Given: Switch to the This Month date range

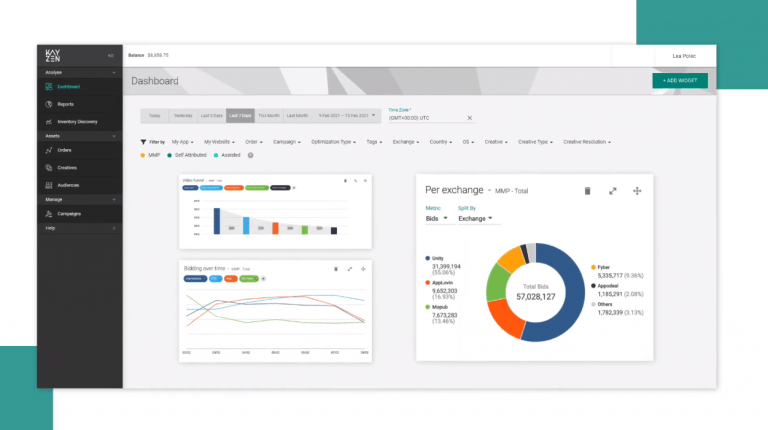Looking at the screenshot, I should click(x=269, y=115).
